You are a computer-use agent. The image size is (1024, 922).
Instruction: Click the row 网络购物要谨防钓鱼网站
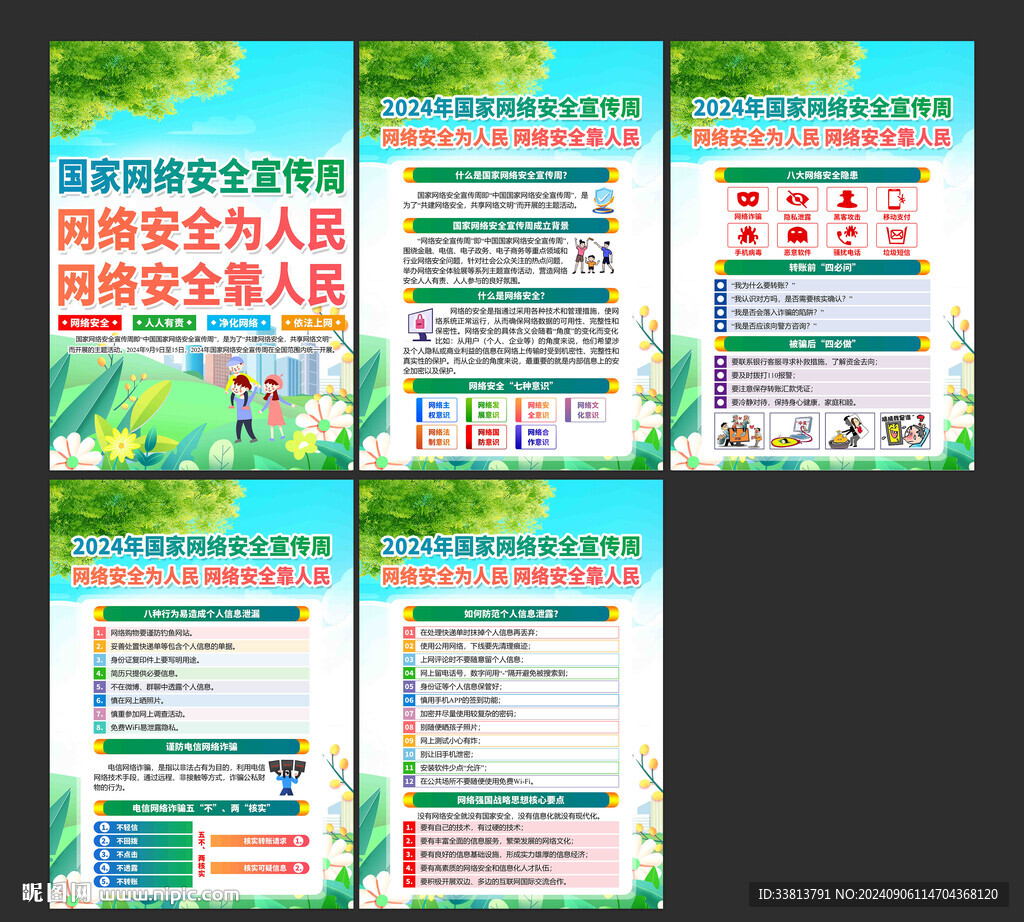201,633
